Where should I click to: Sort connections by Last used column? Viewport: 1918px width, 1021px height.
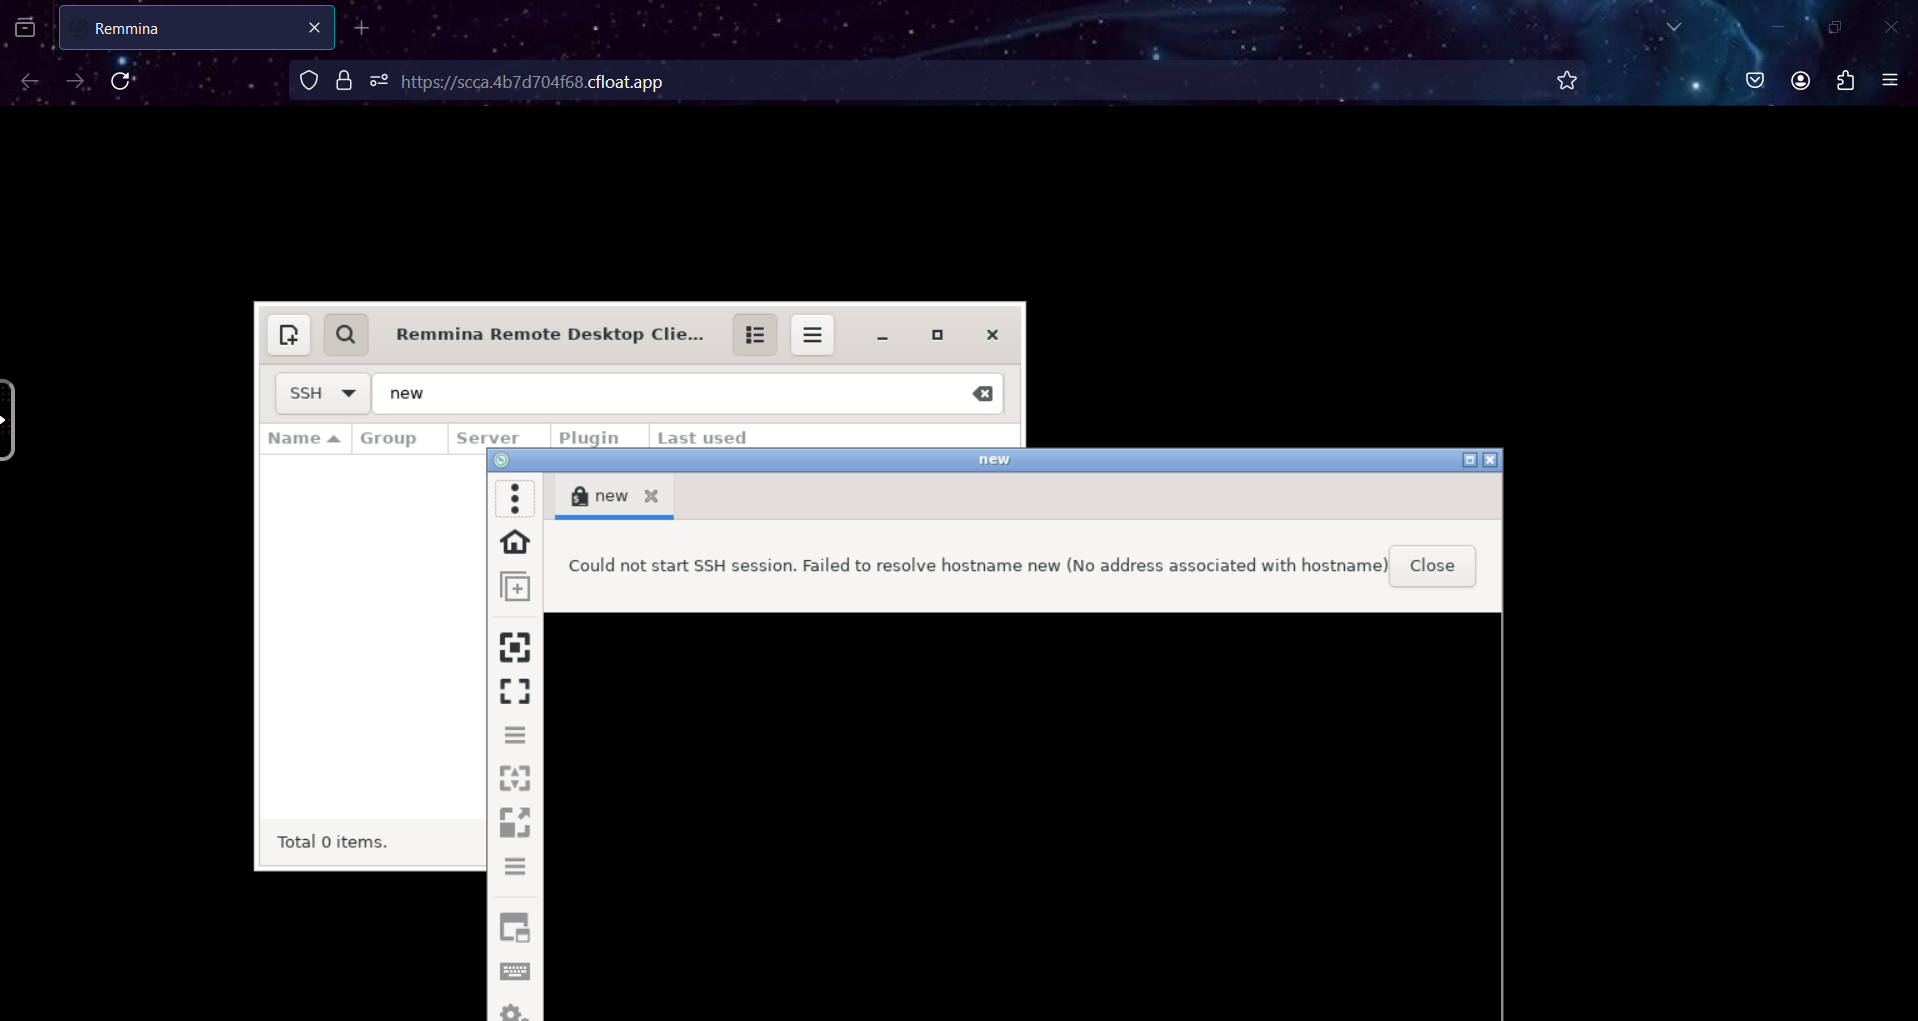coord(834,438)
